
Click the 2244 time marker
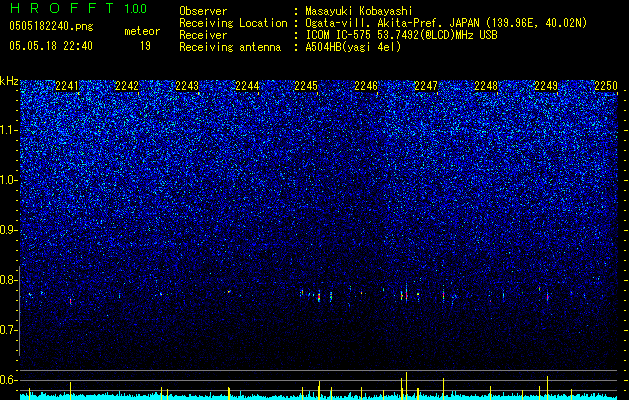tap(247, 86)
